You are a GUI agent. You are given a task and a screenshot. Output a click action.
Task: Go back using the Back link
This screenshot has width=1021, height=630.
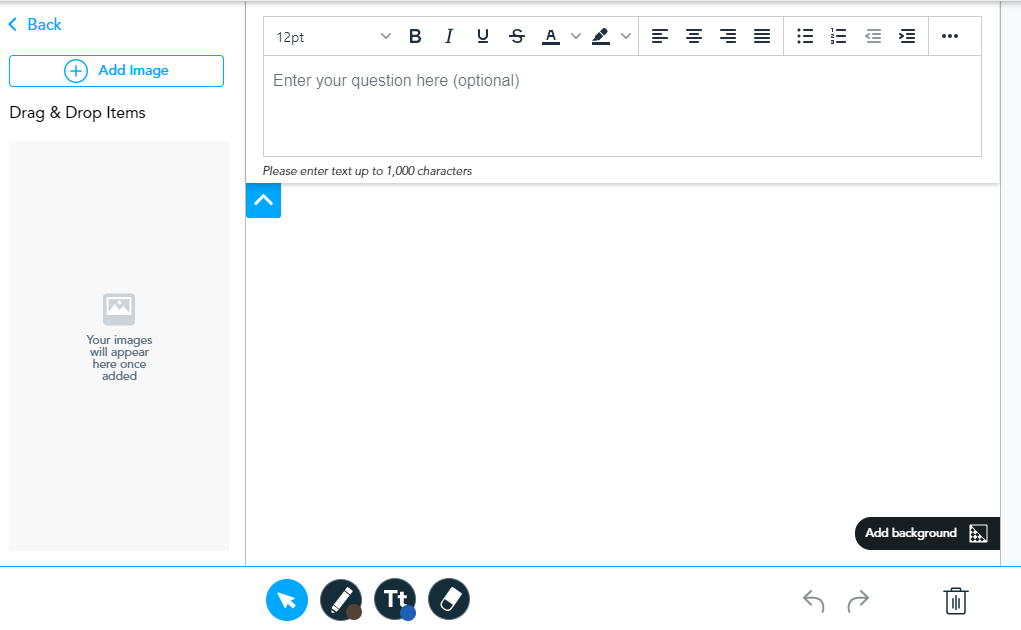point(35,25)
